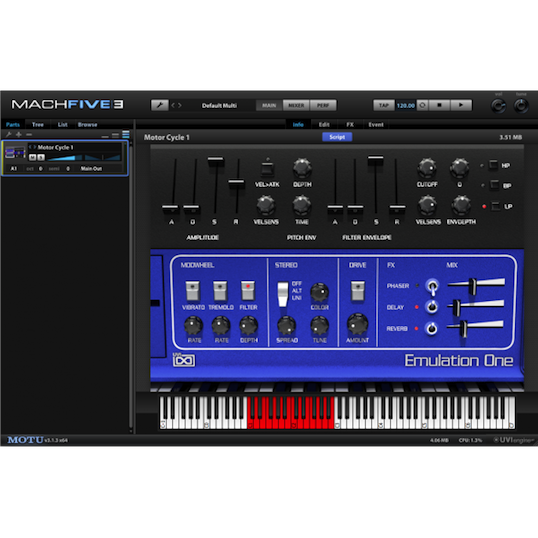The width and height of the screenshot is (538, 538).
Task: Click the master vol knob
Action: click(x=499, y=106)
